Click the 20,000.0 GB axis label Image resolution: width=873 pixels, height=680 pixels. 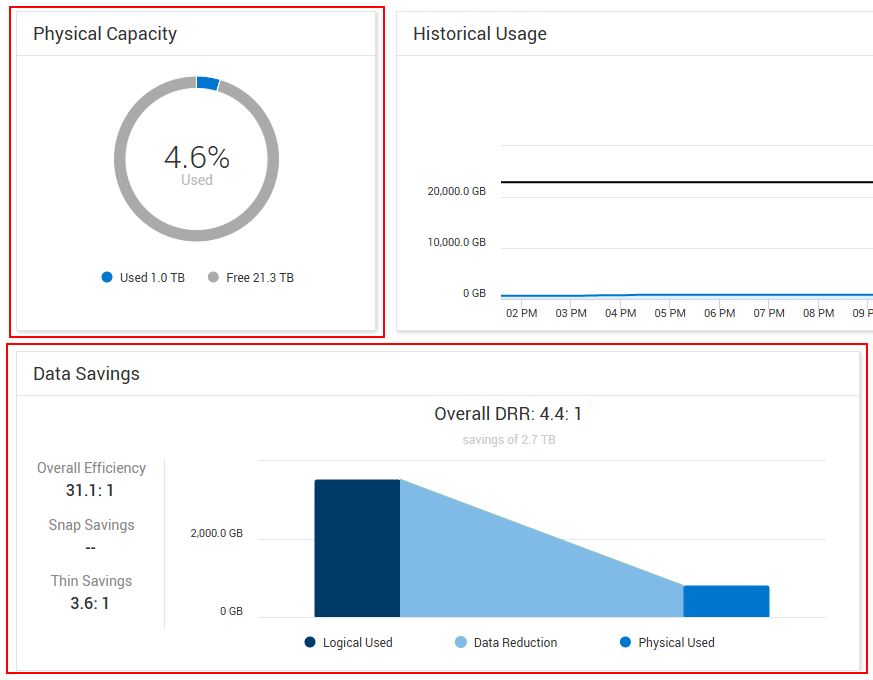[x=457, y=191]
